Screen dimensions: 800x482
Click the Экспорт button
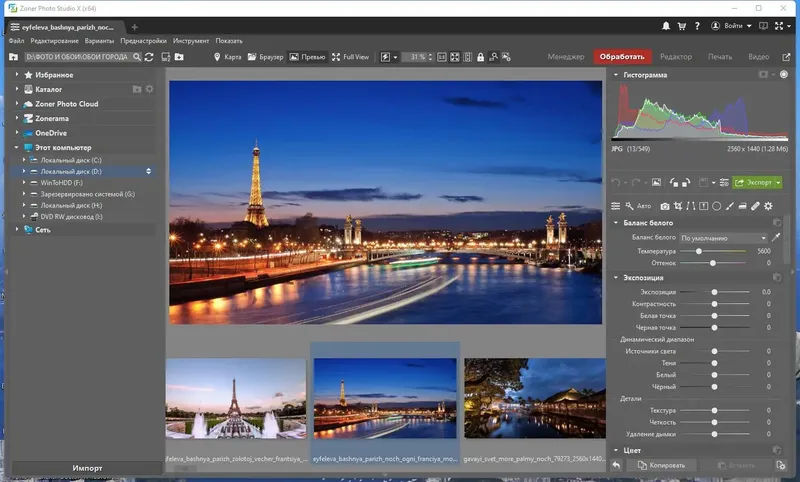[x=757, y=182]
